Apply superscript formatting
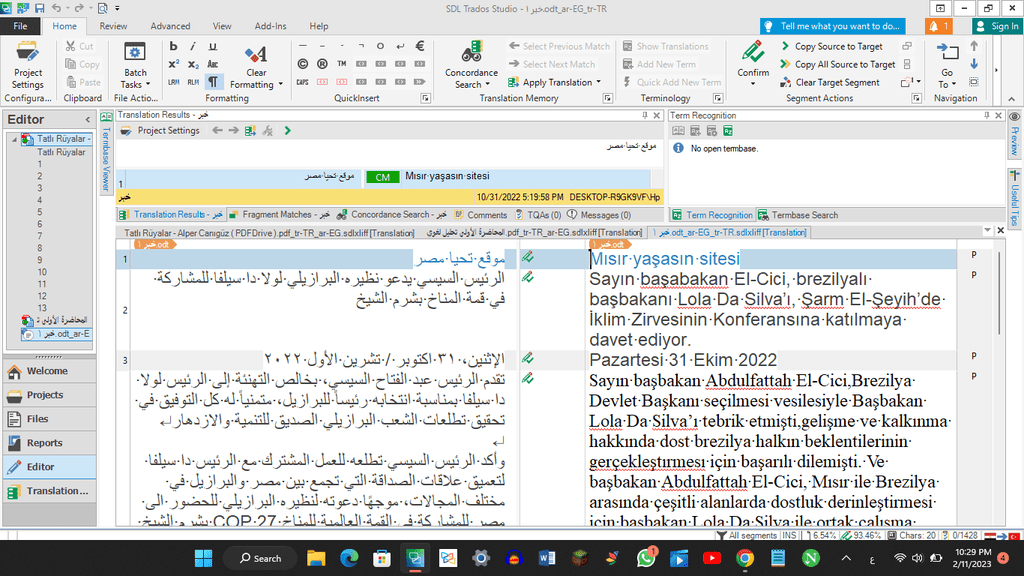Viewport: 1024px width, 576px height. [x=173, y=64]
